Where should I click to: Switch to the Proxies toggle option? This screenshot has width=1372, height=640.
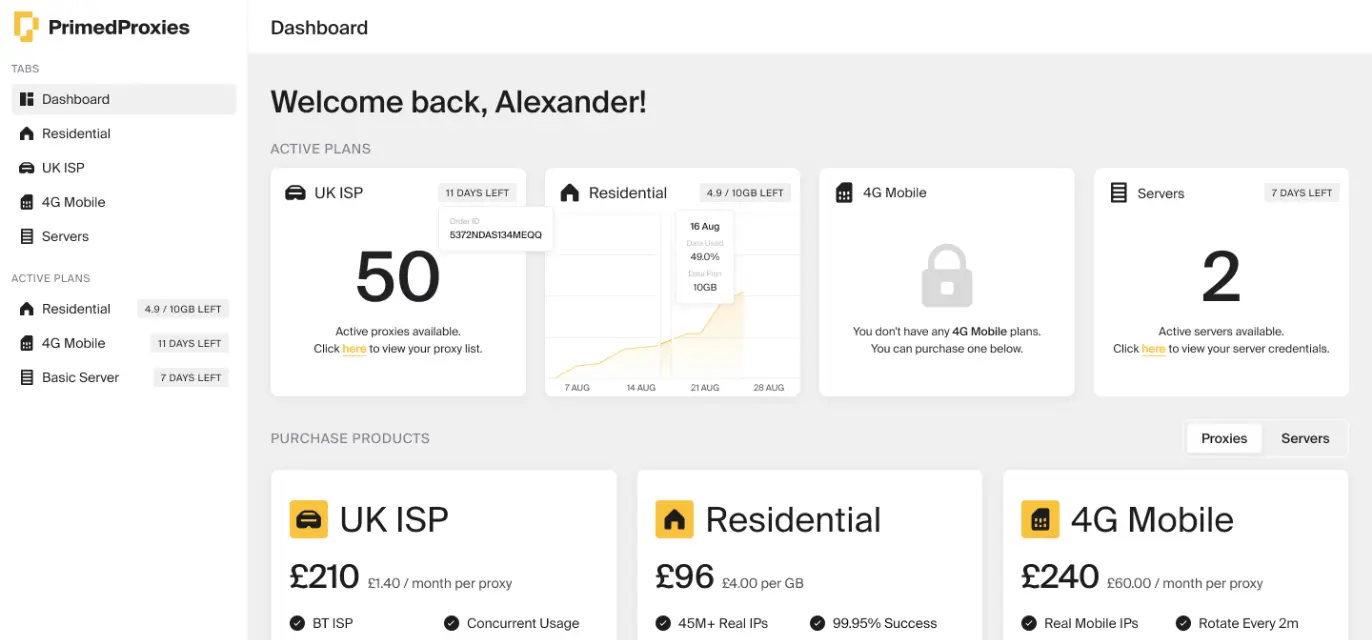1224,438
